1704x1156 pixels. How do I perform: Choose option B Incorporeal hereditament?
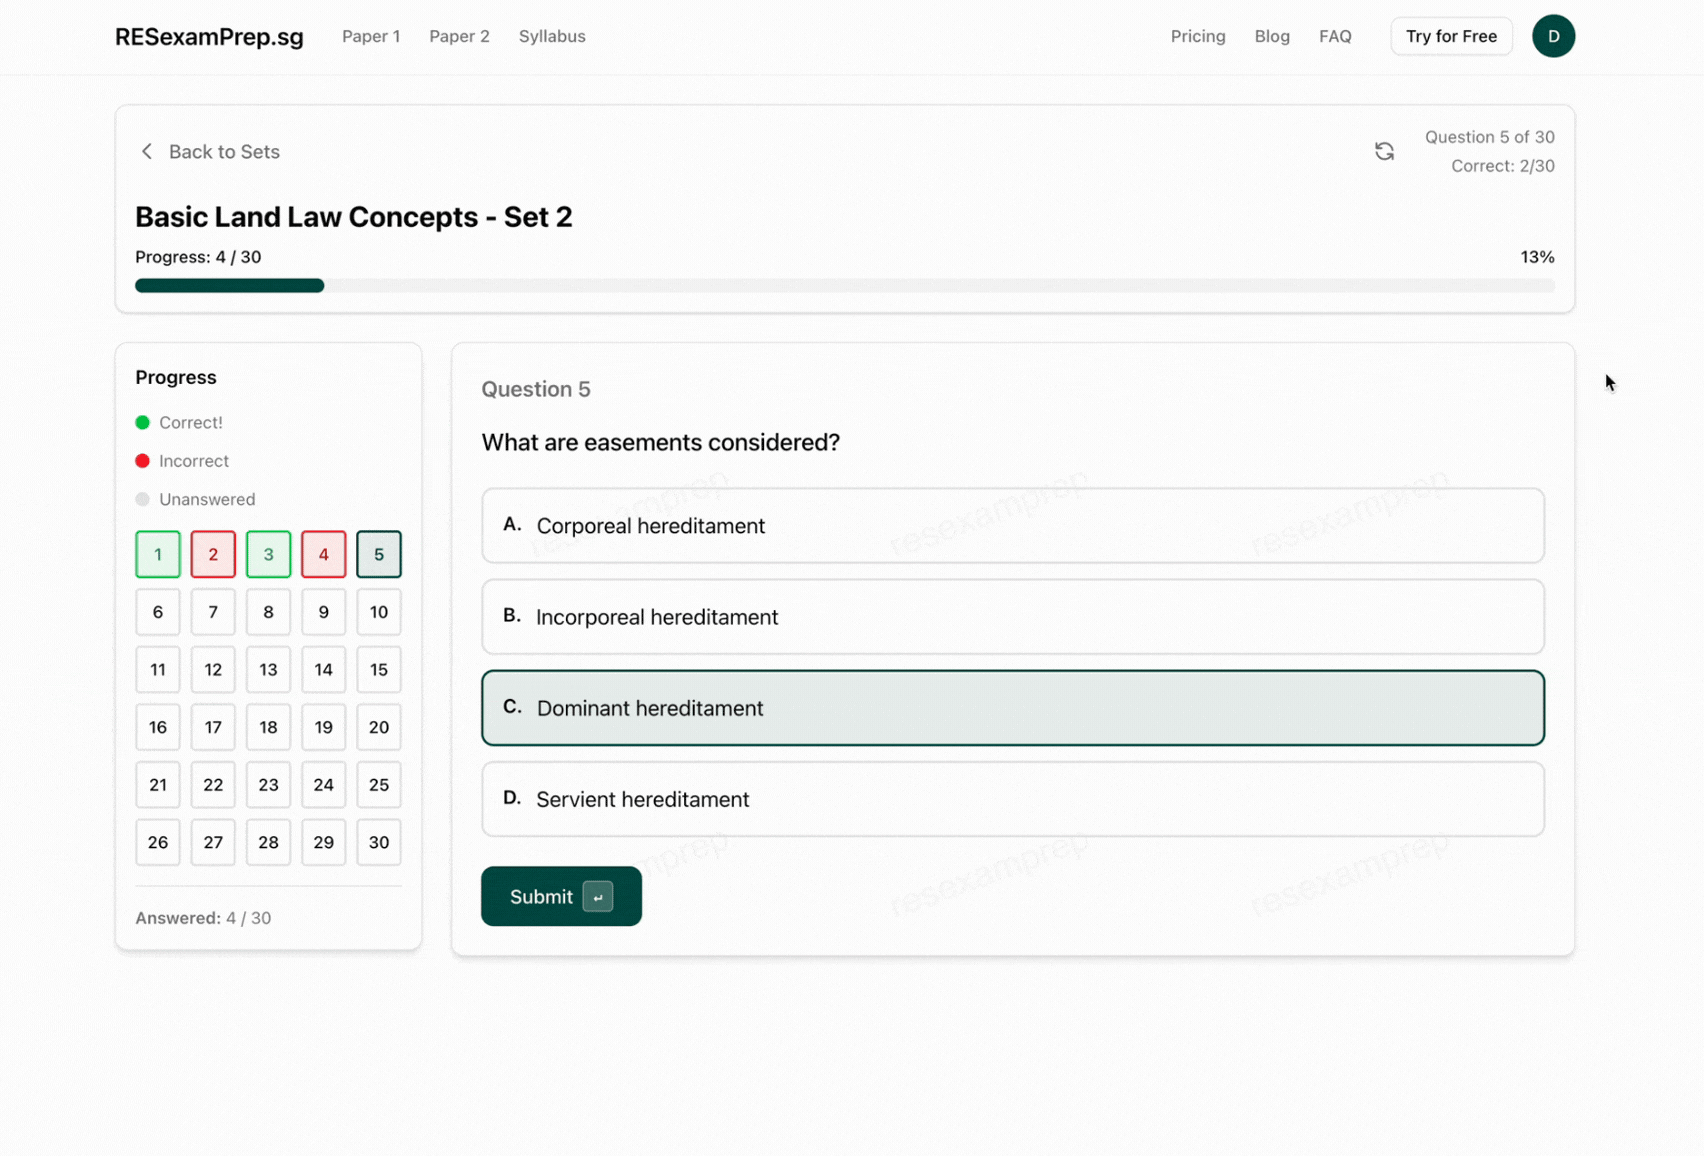click(1012, 617)
